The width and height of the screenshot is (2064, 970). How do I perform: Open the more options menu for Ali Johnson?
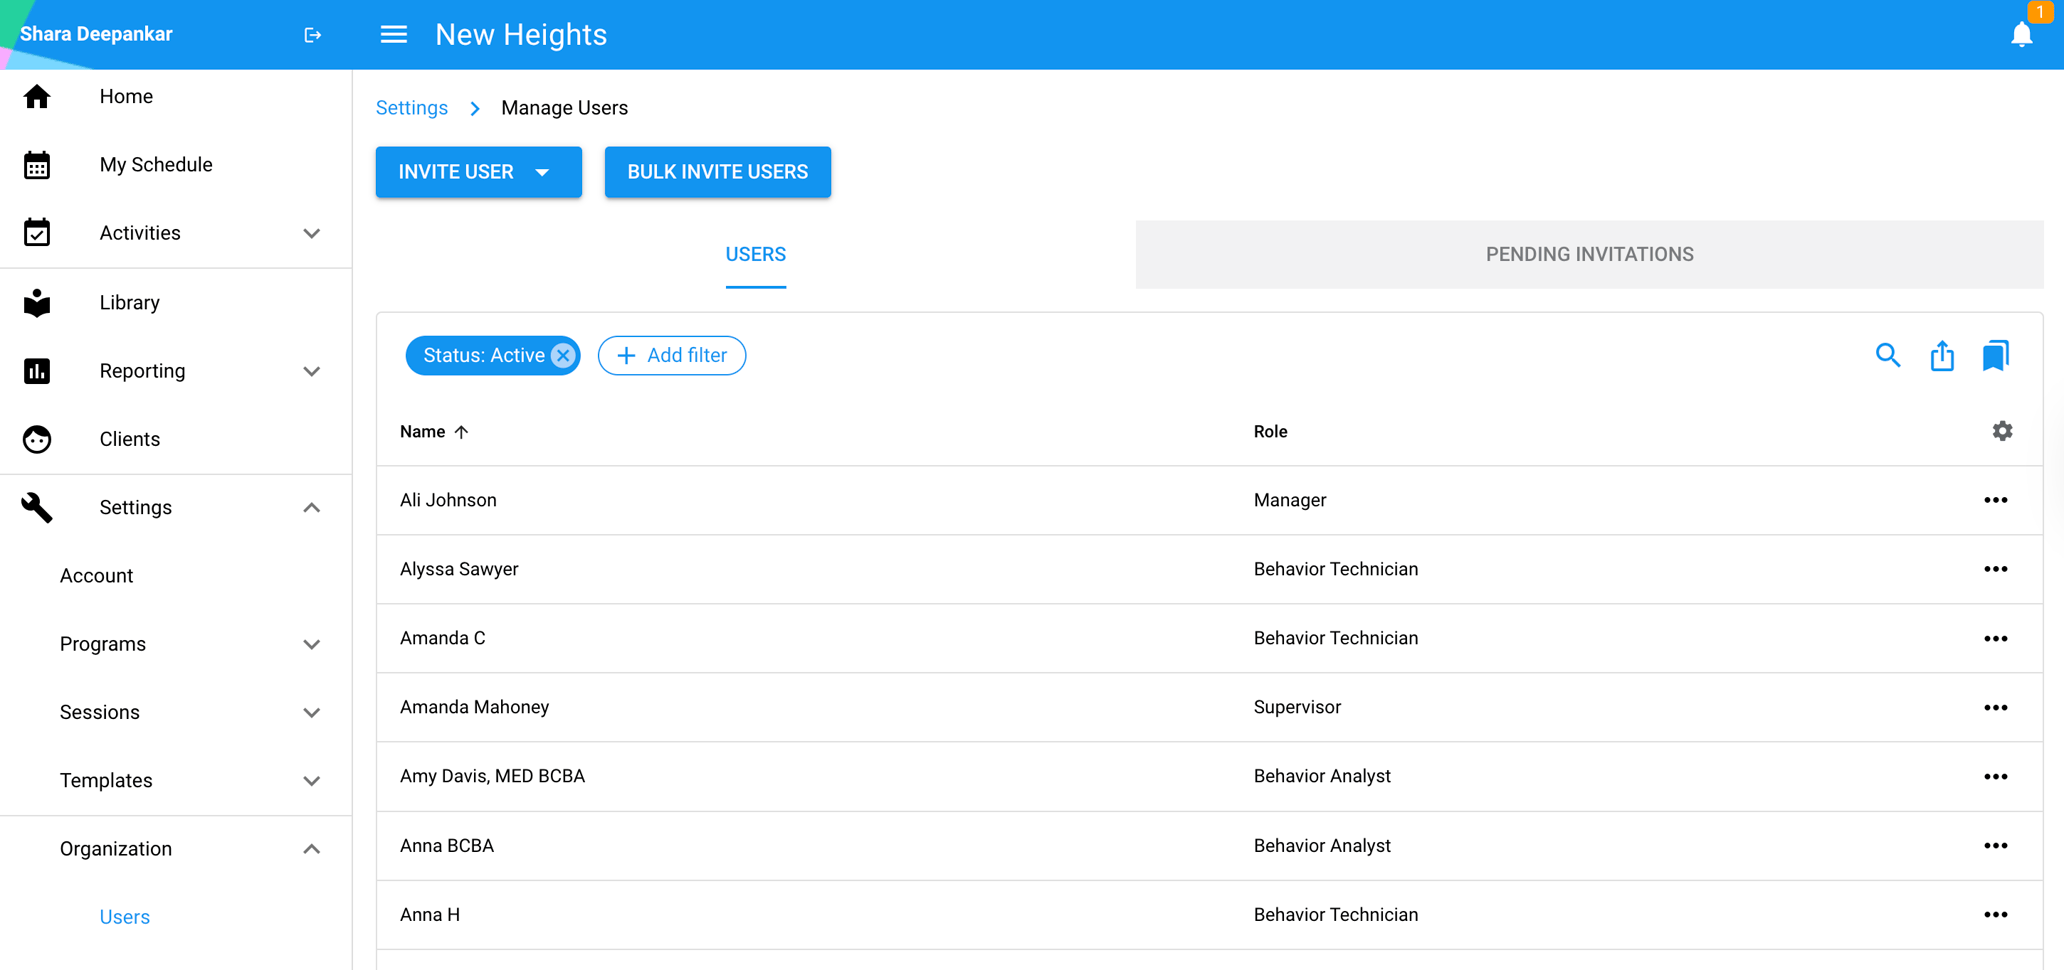tap(1996, 500)
